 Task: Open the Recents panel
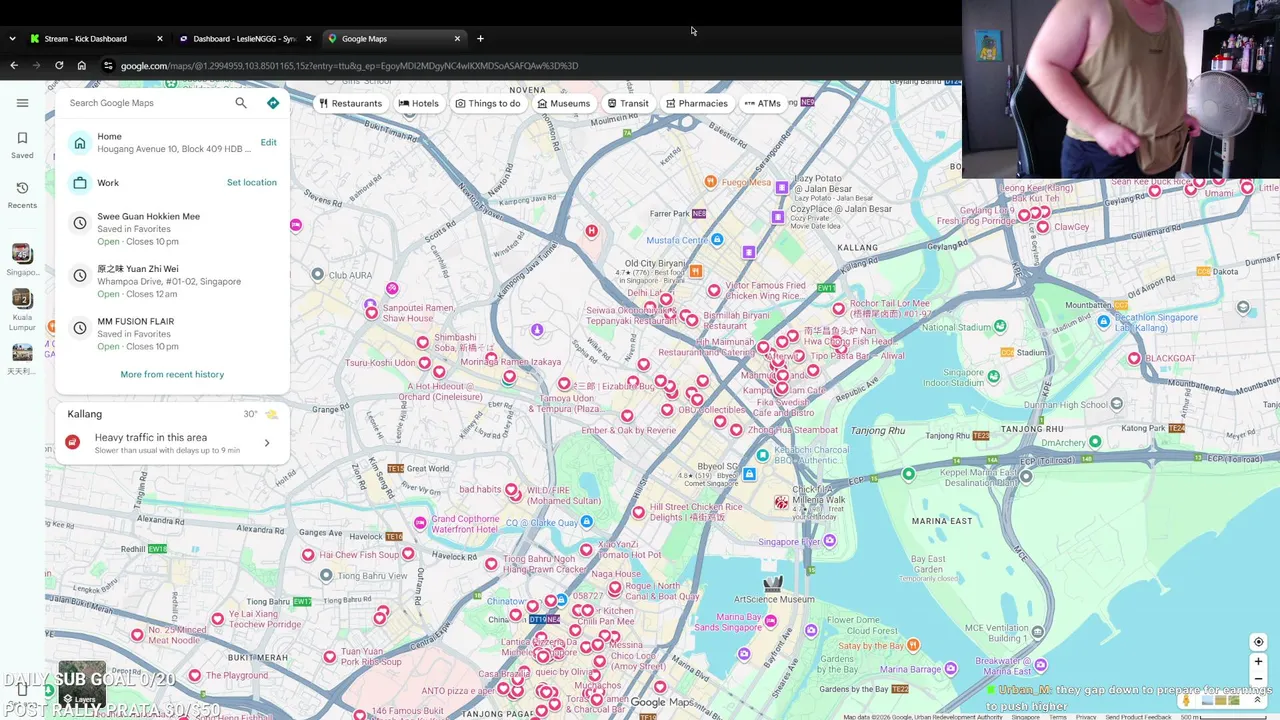[22, 194]
